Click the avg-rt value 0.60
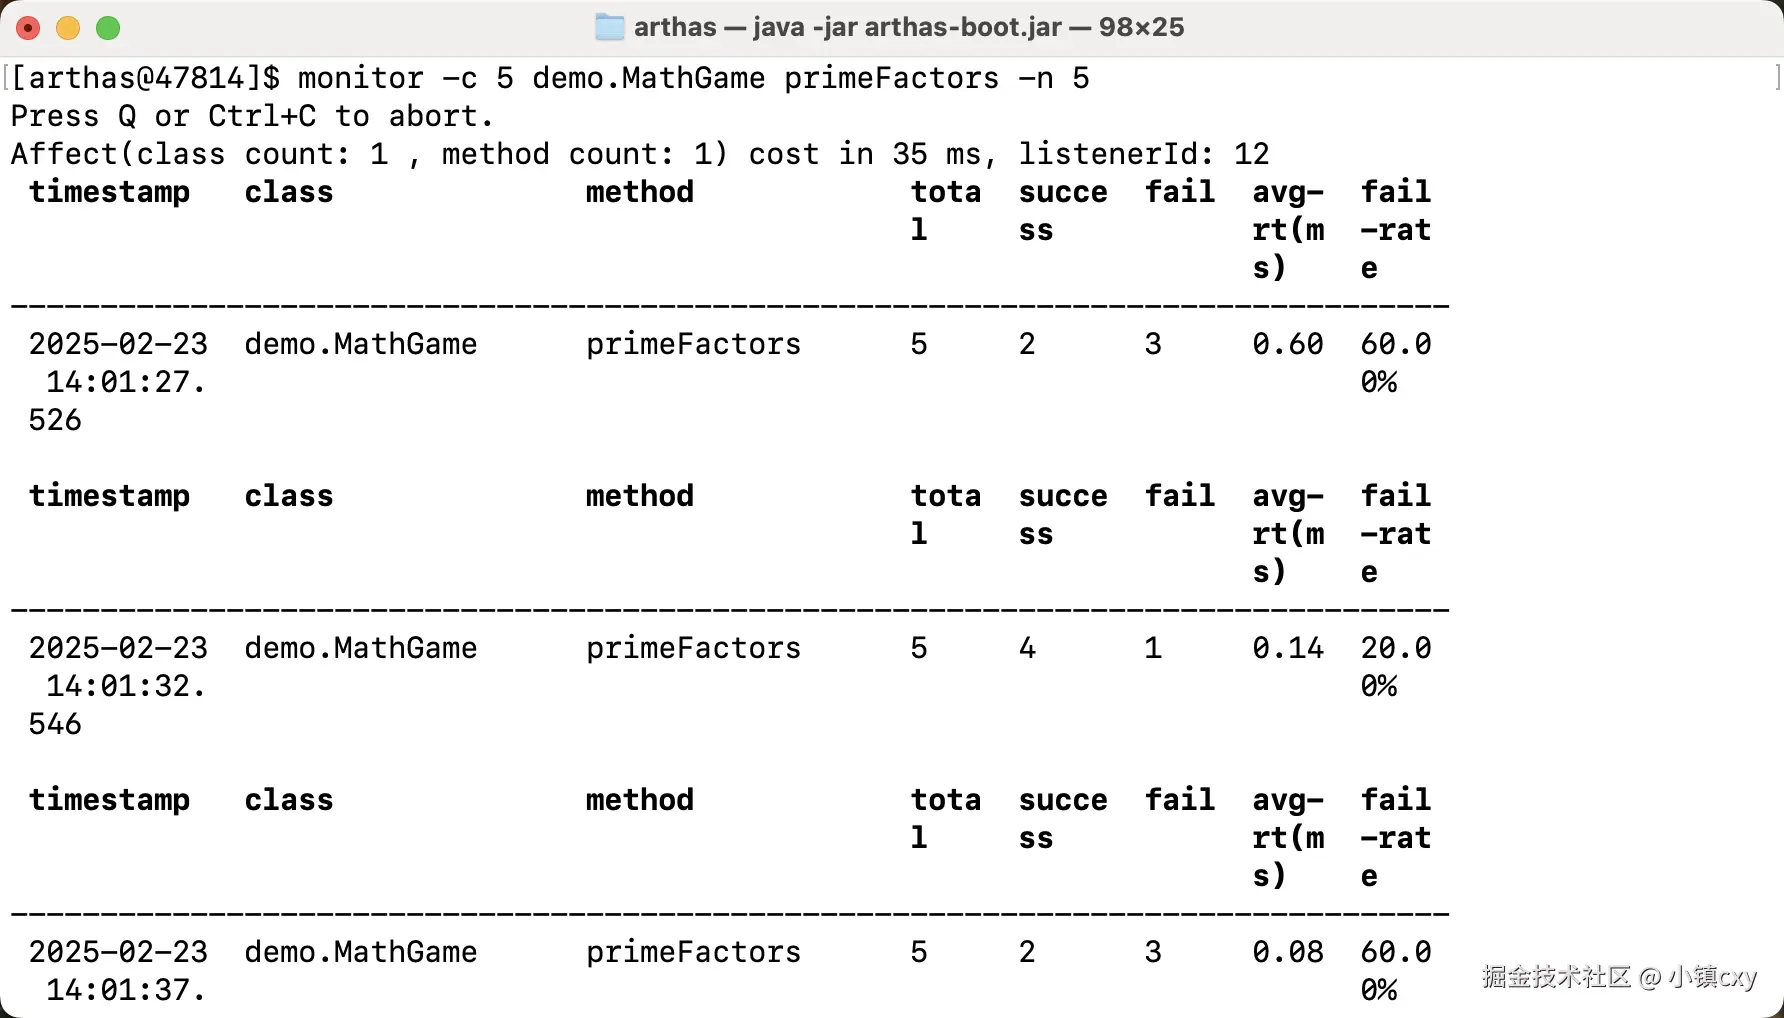The height and width of the screenshot is (1018, 1784). pyautogui.click(x=1287, y=344)
